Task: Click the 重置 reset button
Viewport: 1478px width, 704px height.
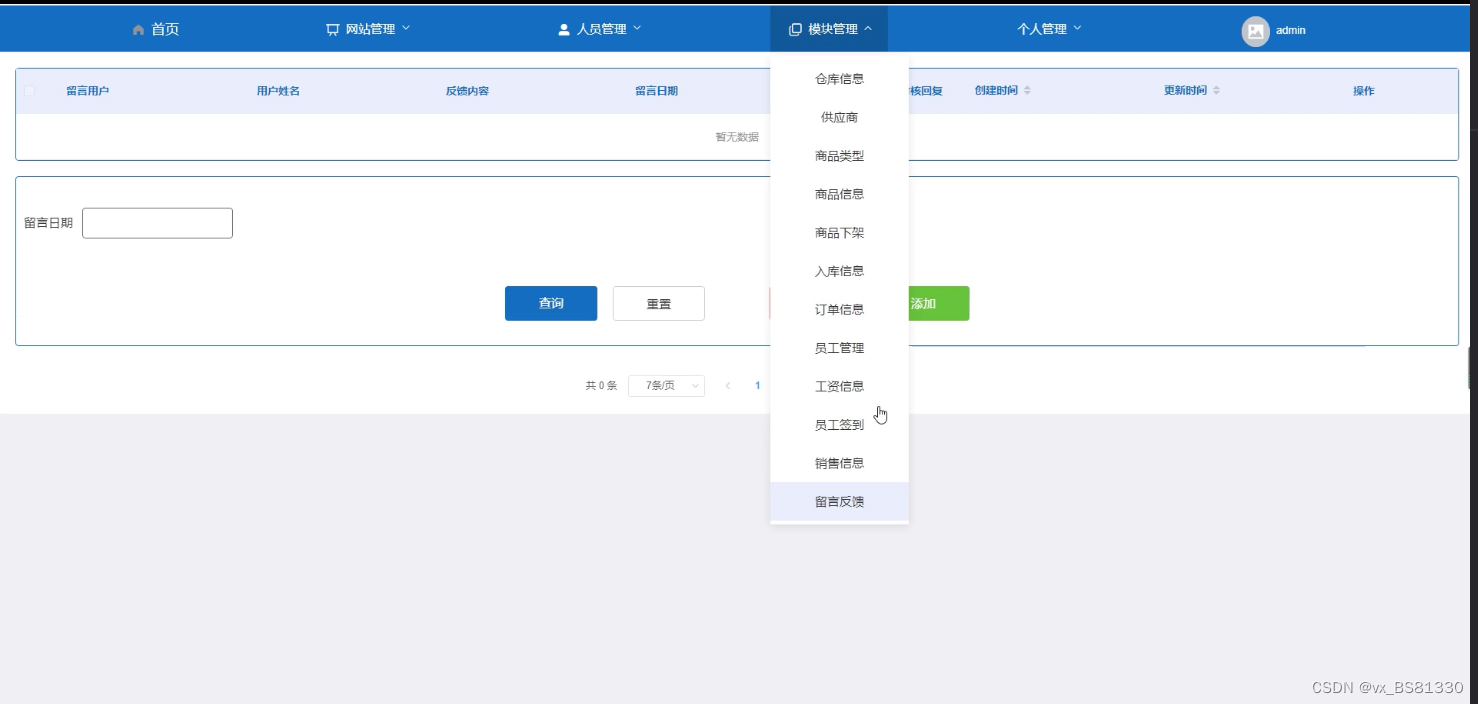Action: (659, 303)
